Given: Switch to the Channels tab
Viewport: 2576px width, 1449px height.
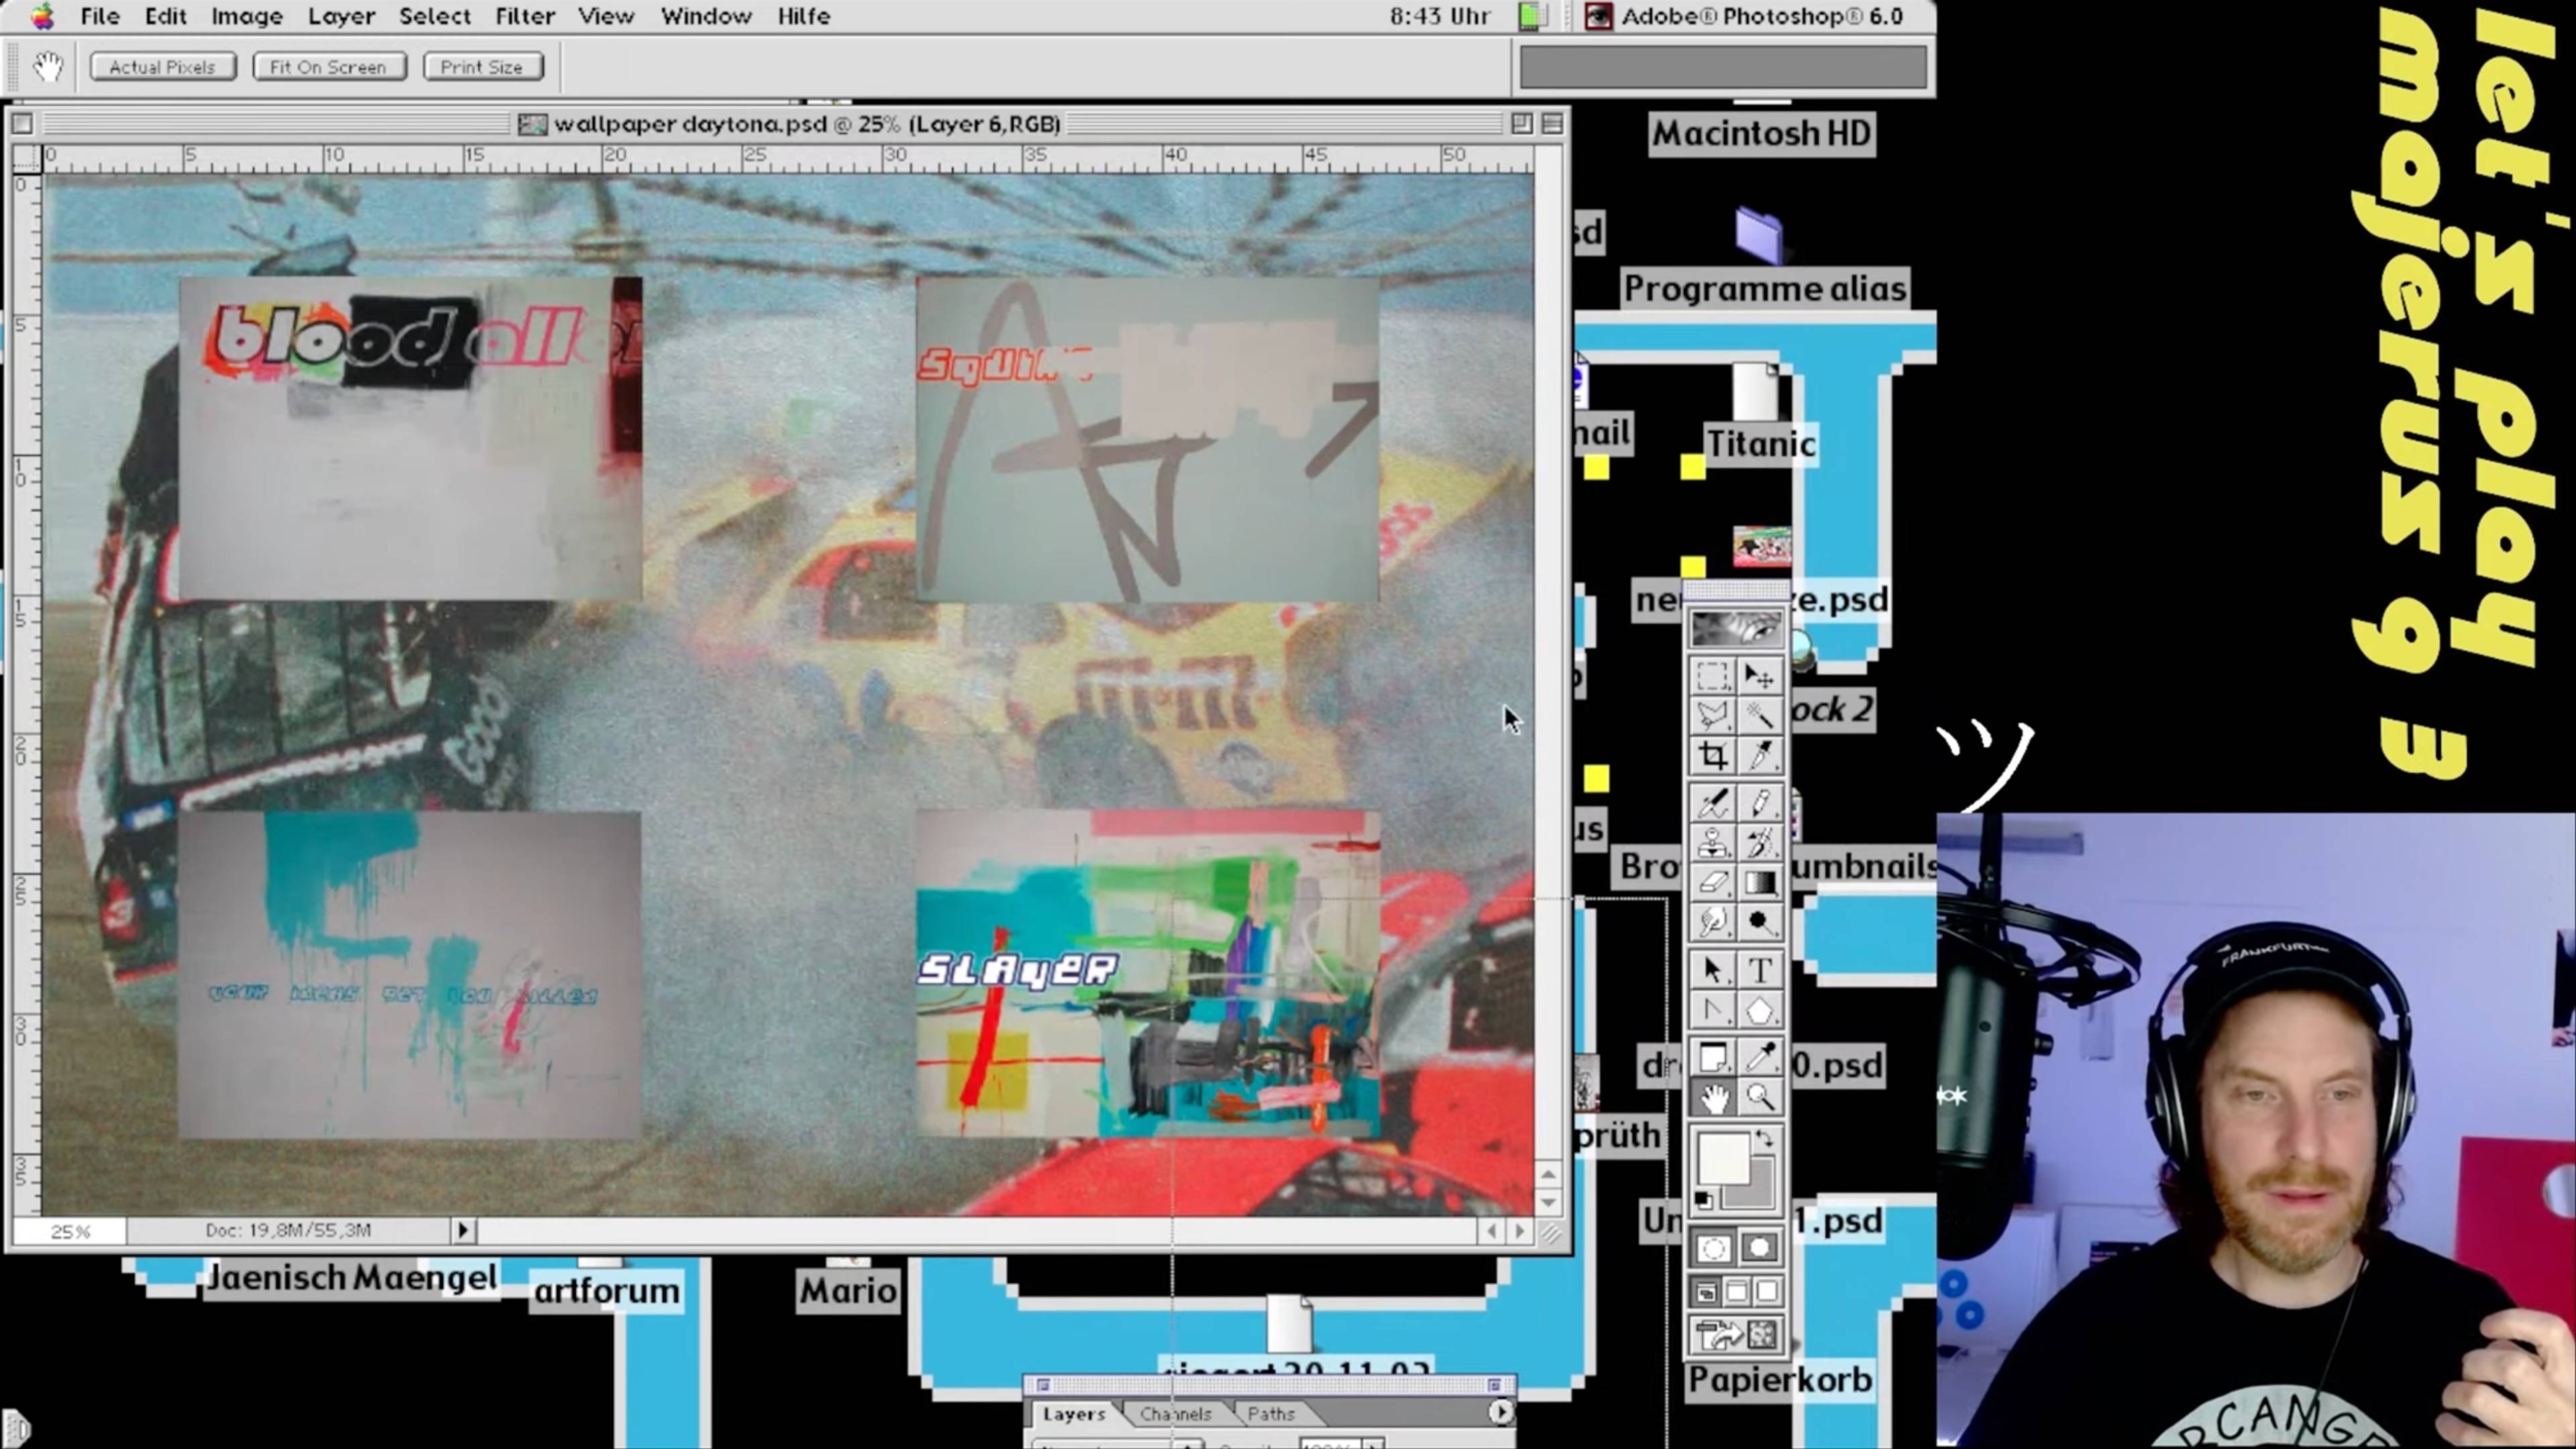Looking at the screenshot, I should point(1175,1414).
